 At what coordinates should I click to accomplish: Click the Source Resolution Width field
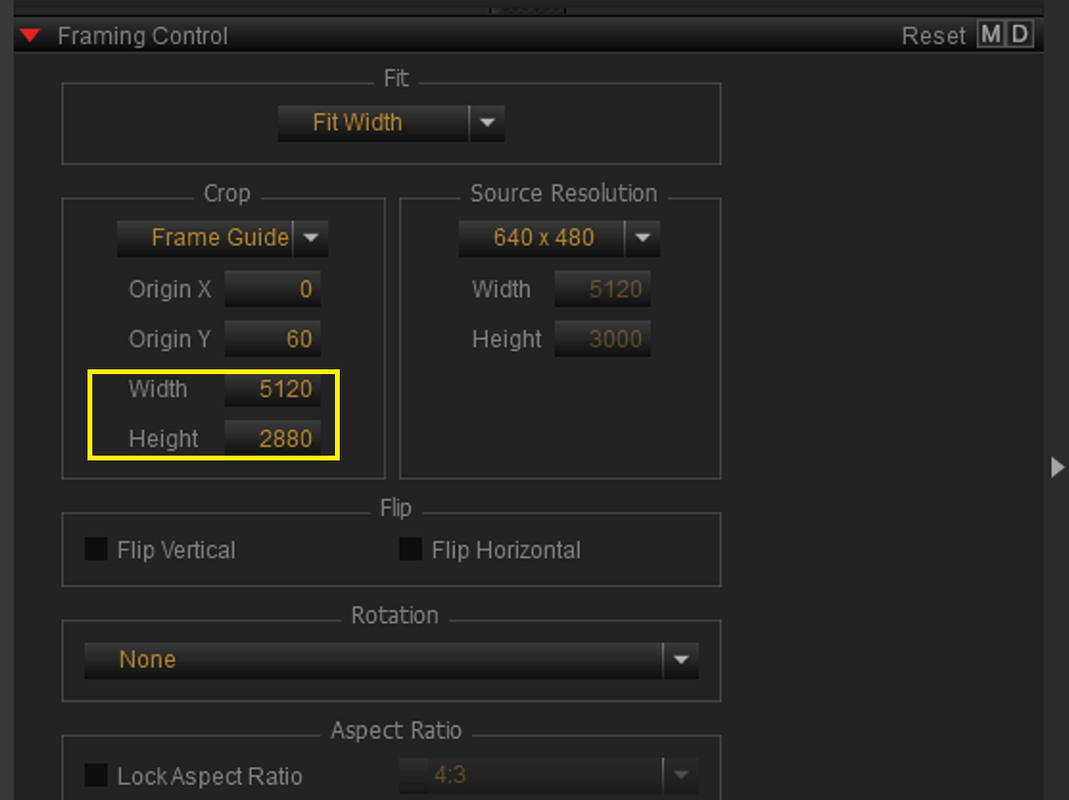point(603,289)
